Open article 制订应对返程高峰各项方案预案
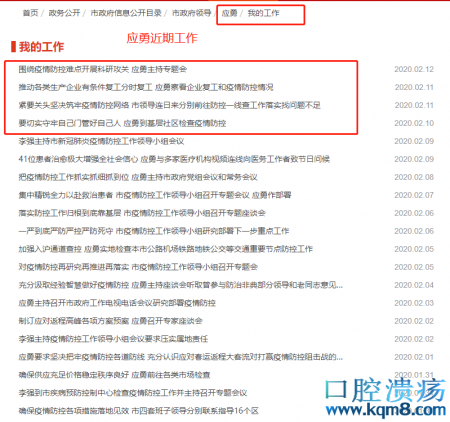The width and height of the screenshot is (450, 422). 110,321
